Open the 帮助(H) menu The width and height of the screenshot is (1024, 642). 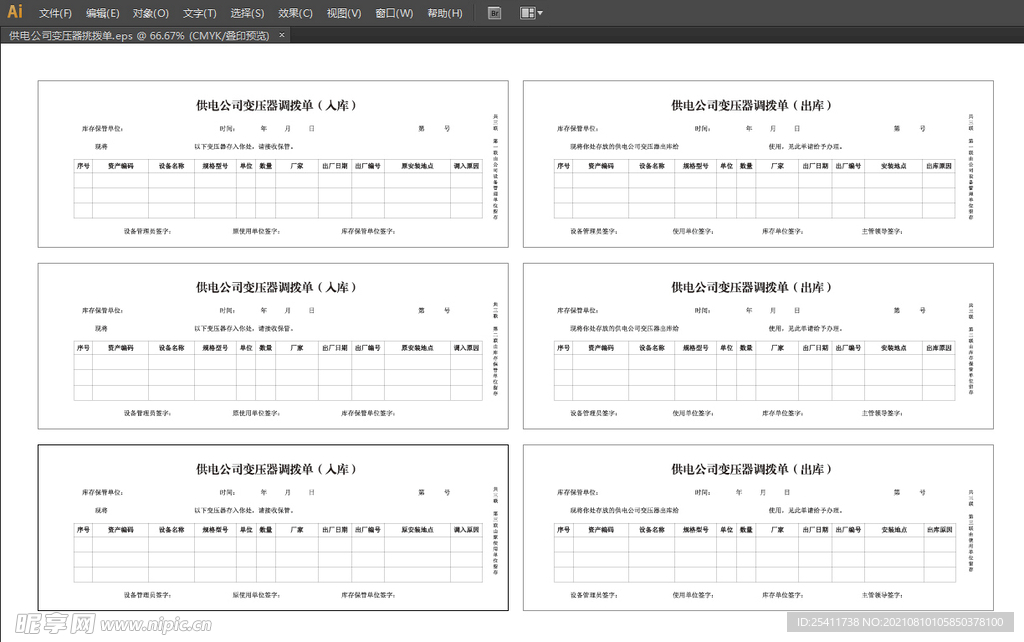(x=444, y=13)
